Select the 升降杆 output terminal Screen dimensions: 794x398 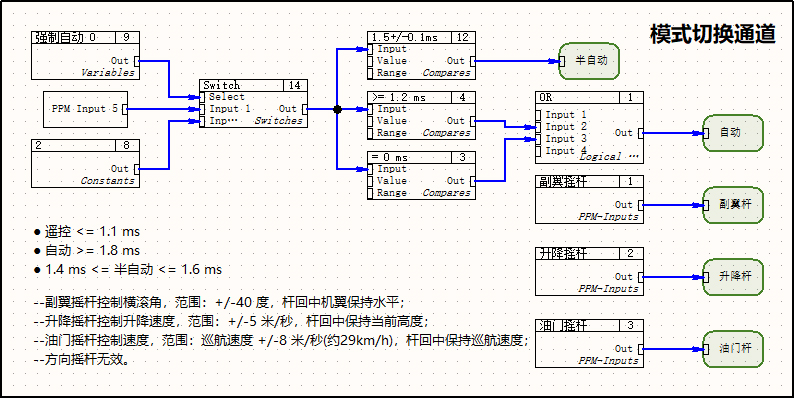[733, 276]
